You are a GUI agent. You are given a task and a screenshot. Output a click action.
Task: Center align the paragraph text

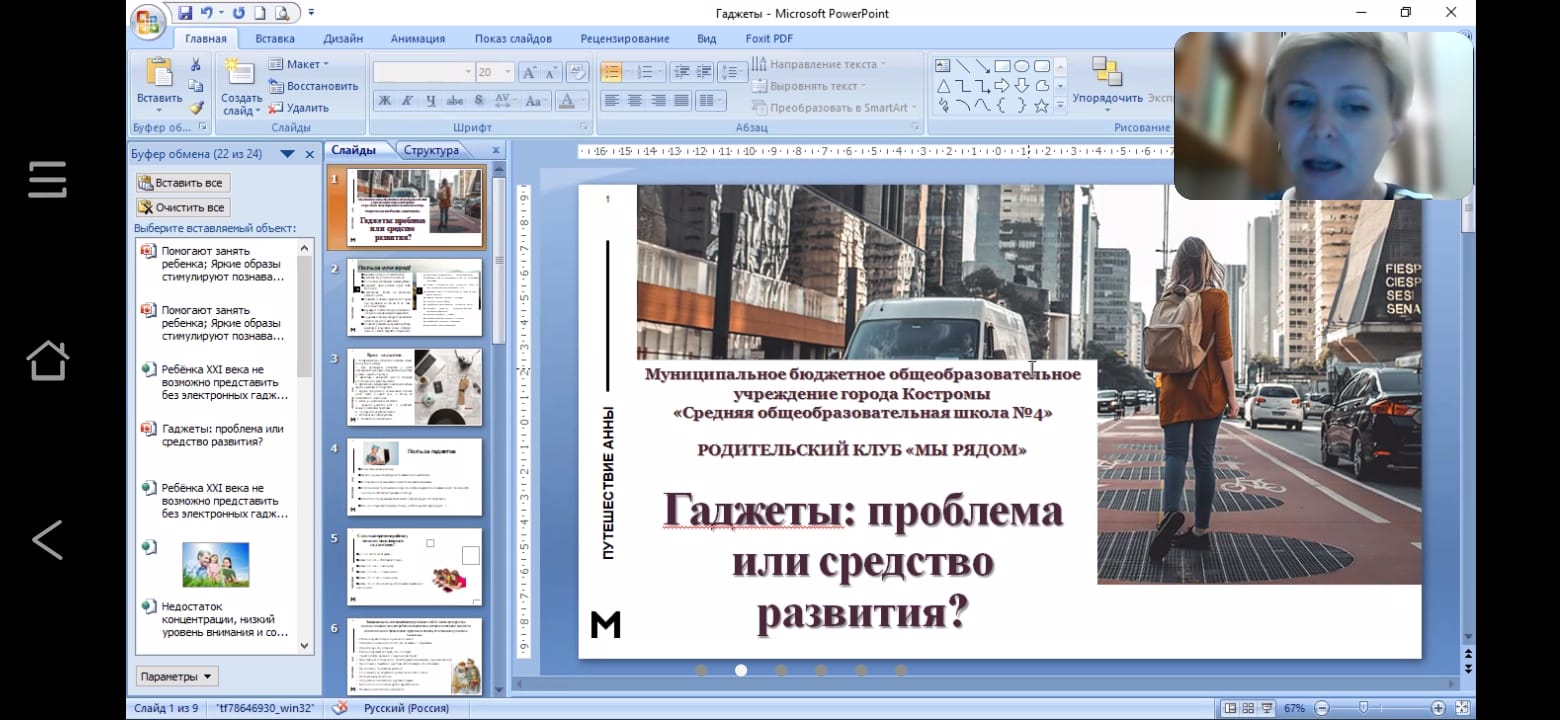point(634,100)
